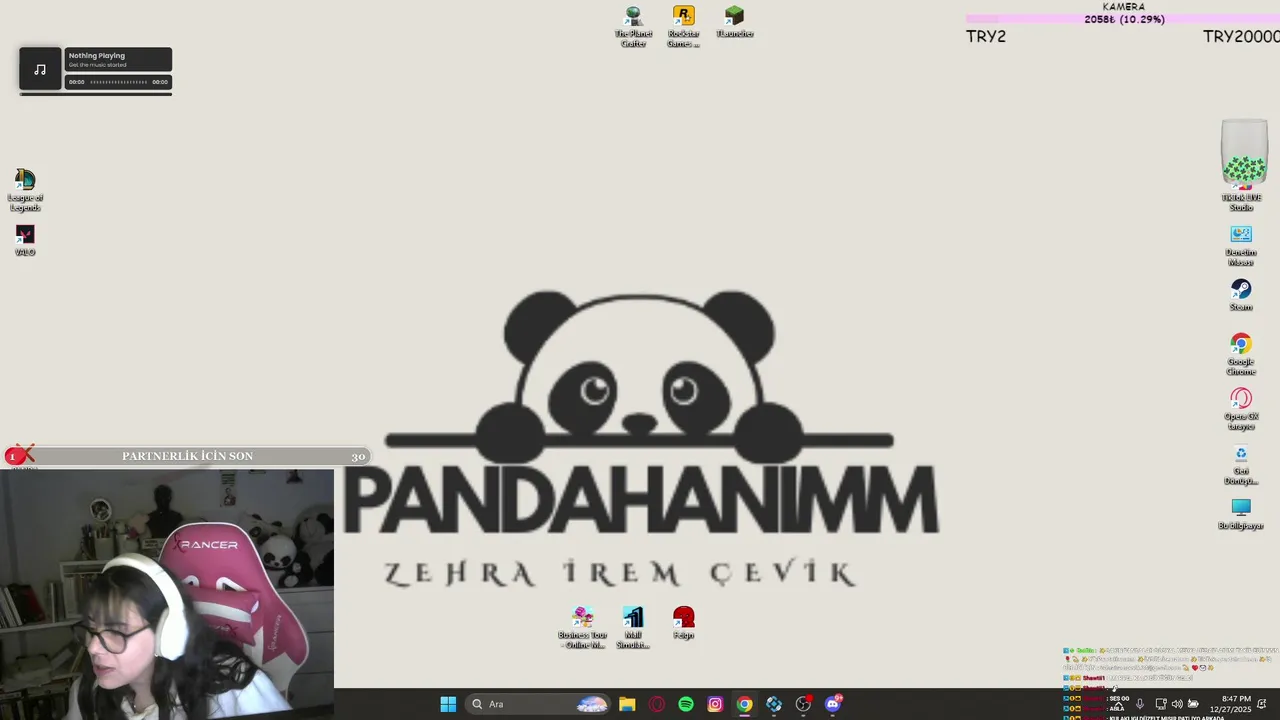1280x720 pixels.
Task: Open the Geri Dönüşüm recycle bin
Action: [1241, 465]
